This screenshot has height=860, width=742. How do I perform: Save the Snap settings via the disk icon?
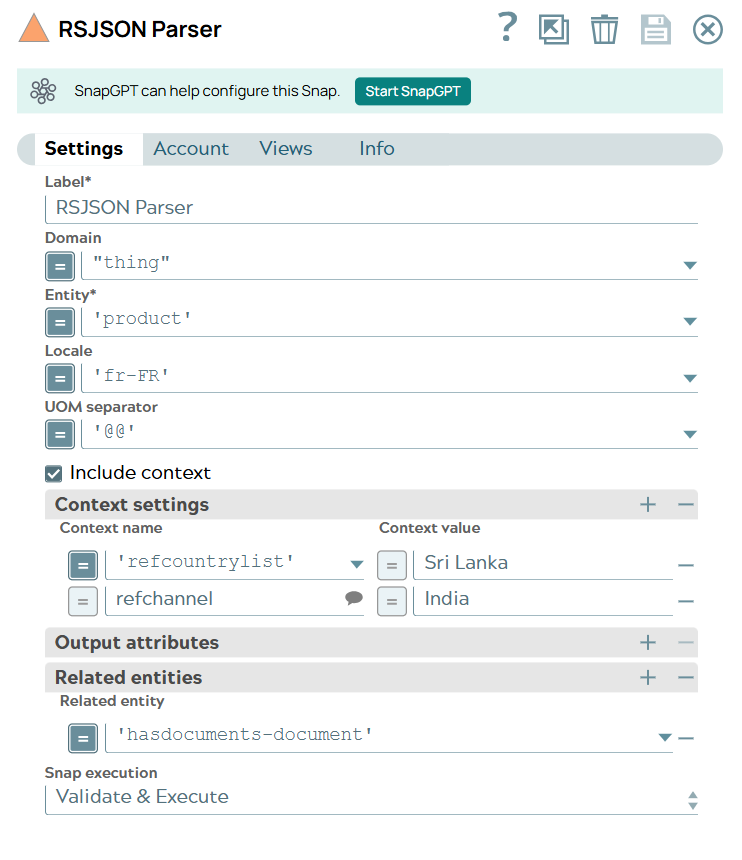click(656, 29)
